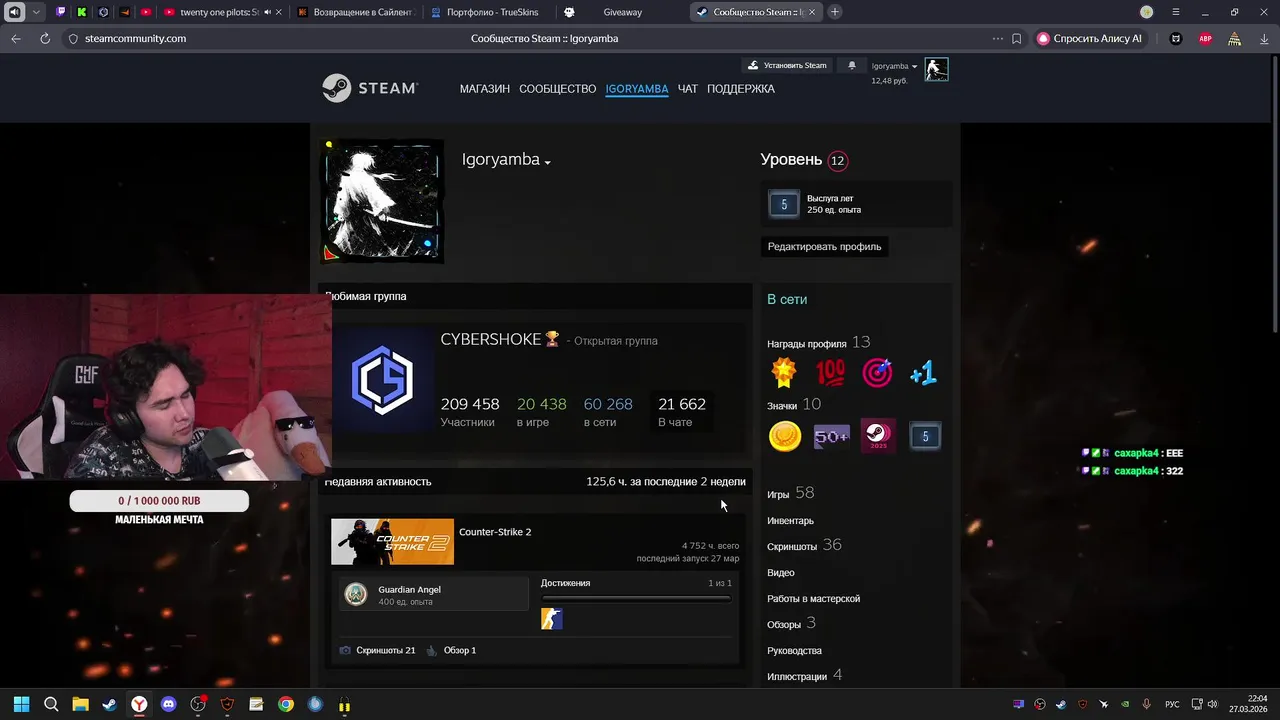Open the Работы в мастерской link

813,599
